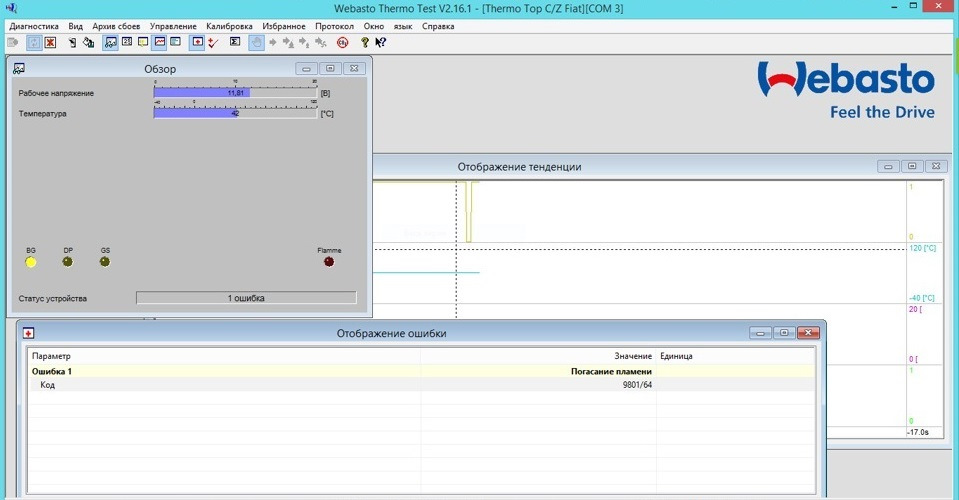Open the Диагностика menu
This screenshot has width=959, height=500.
point(33,26)
